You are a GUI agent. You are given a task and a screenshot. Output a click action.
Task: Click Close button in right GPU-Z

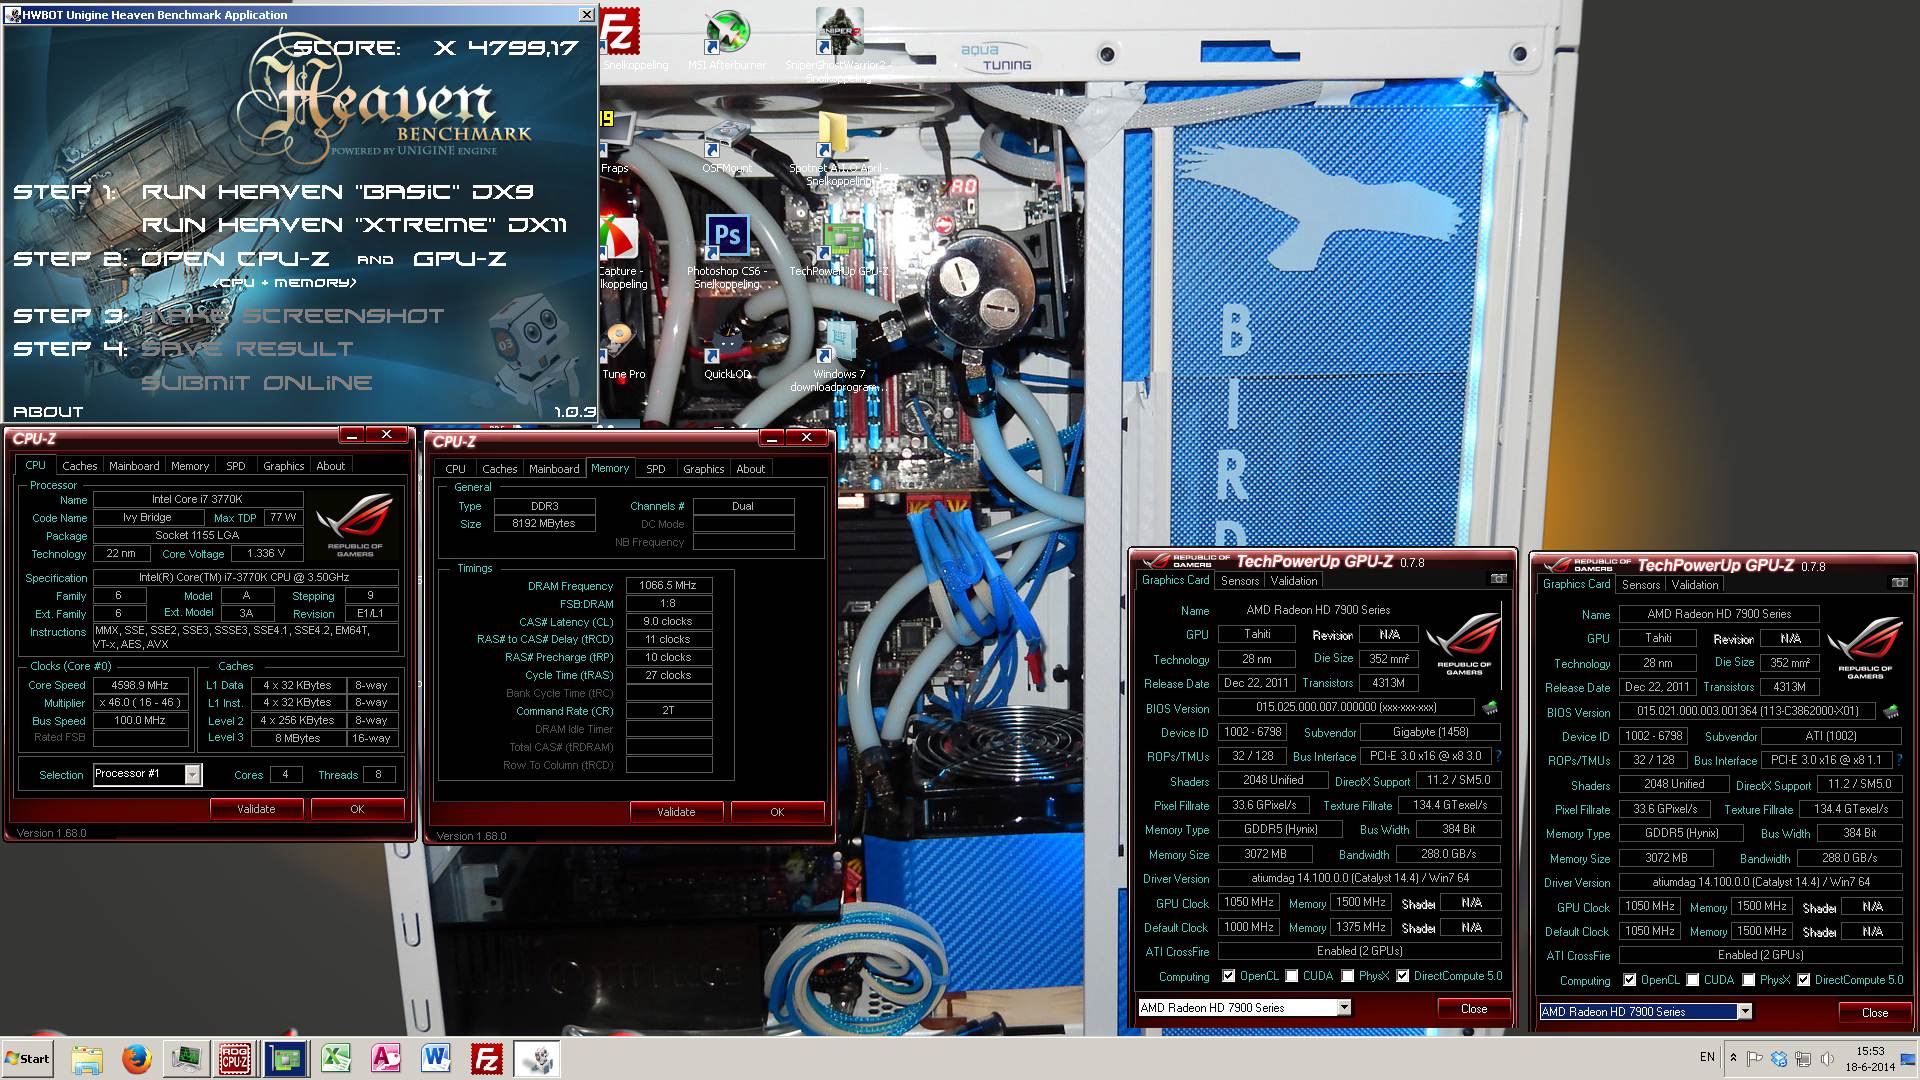point(1875,1012)
